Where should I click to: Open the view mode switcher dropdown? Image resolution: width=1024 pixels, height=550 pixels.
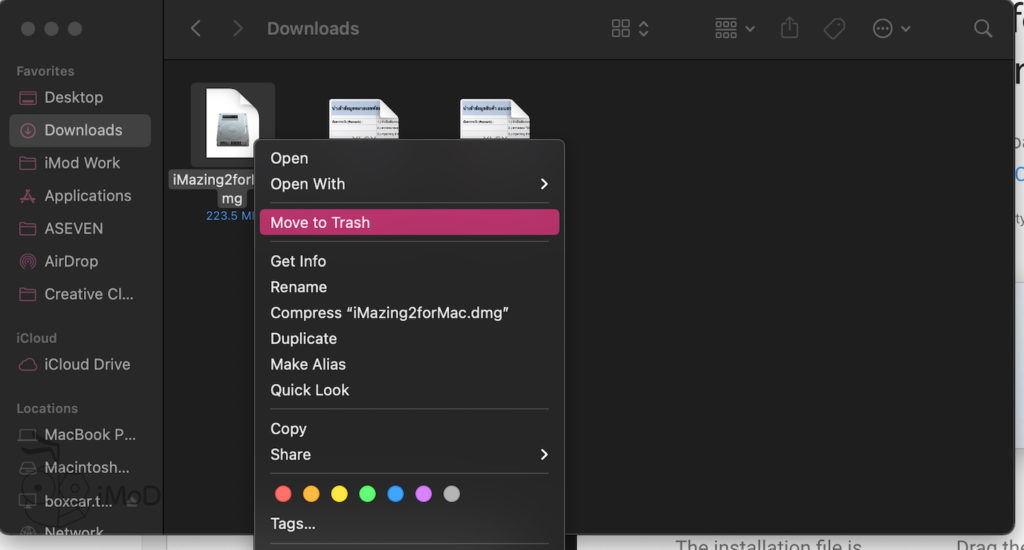[x=631, y=29]
